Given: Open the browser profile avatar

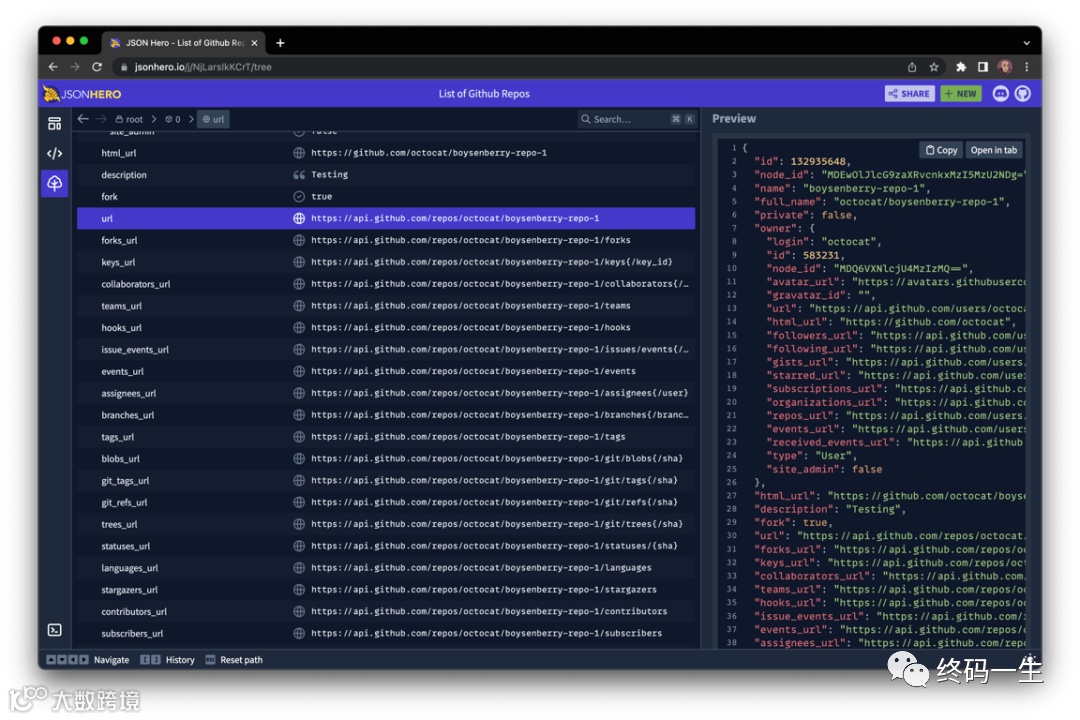Looking at the screenshot, I should [x=1005, y=67].
